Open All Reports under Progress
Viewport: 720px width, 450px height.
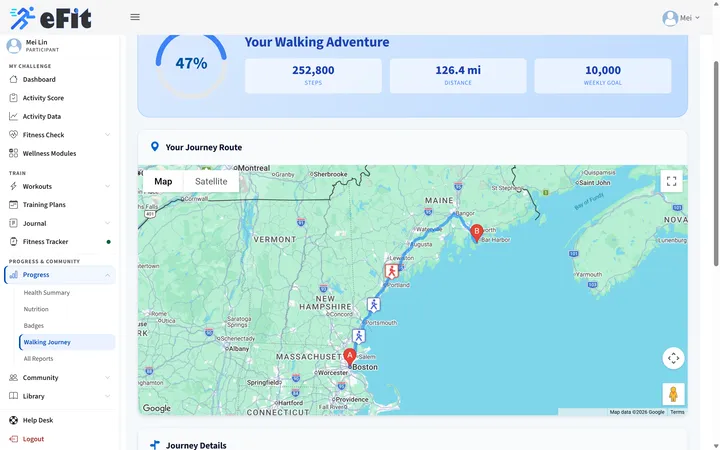38,359
